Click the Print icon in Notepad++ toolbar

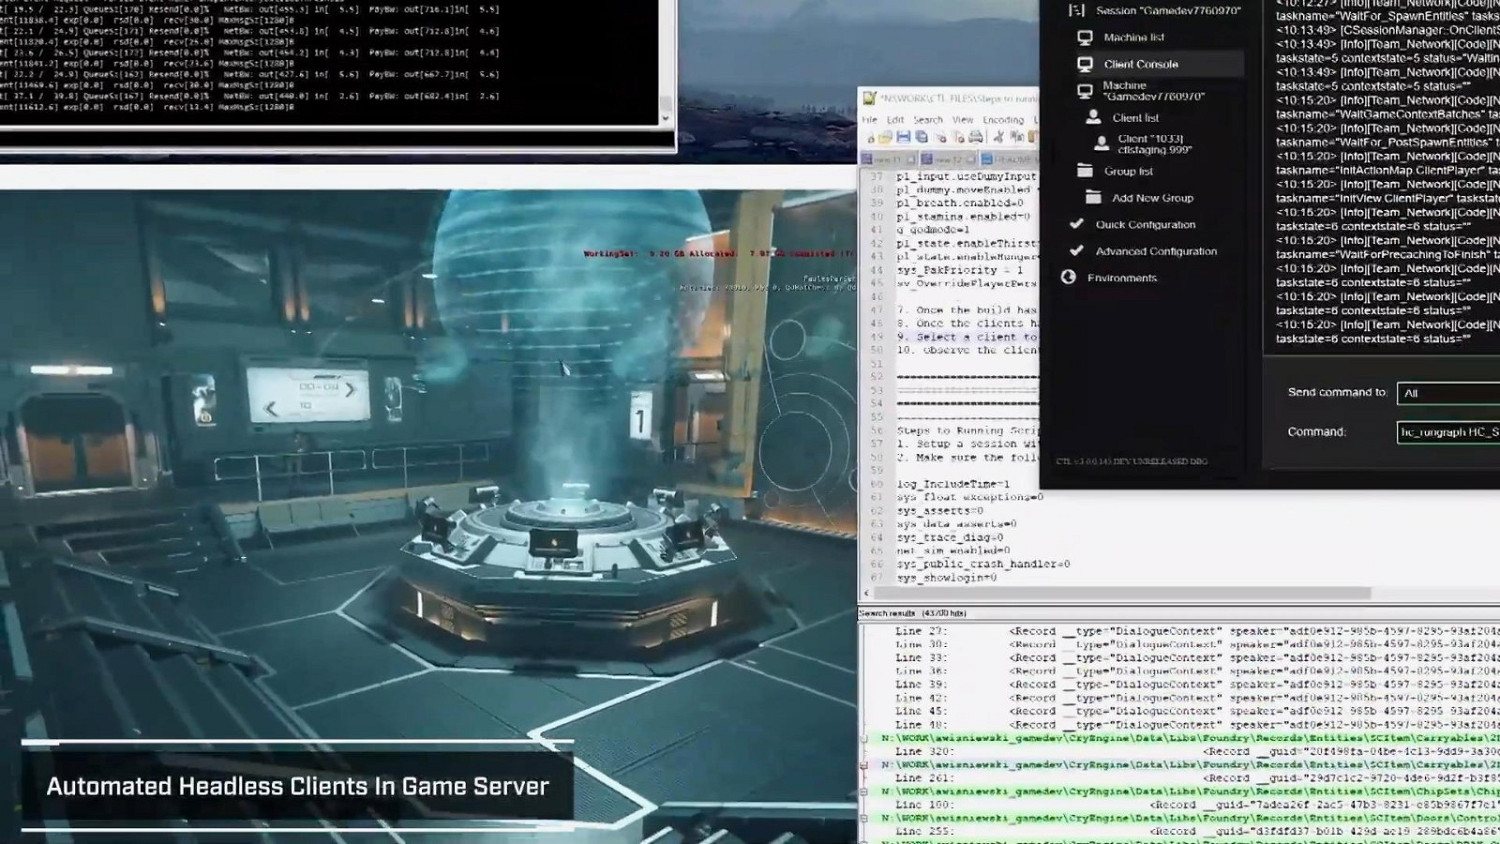tap(975, 137)
